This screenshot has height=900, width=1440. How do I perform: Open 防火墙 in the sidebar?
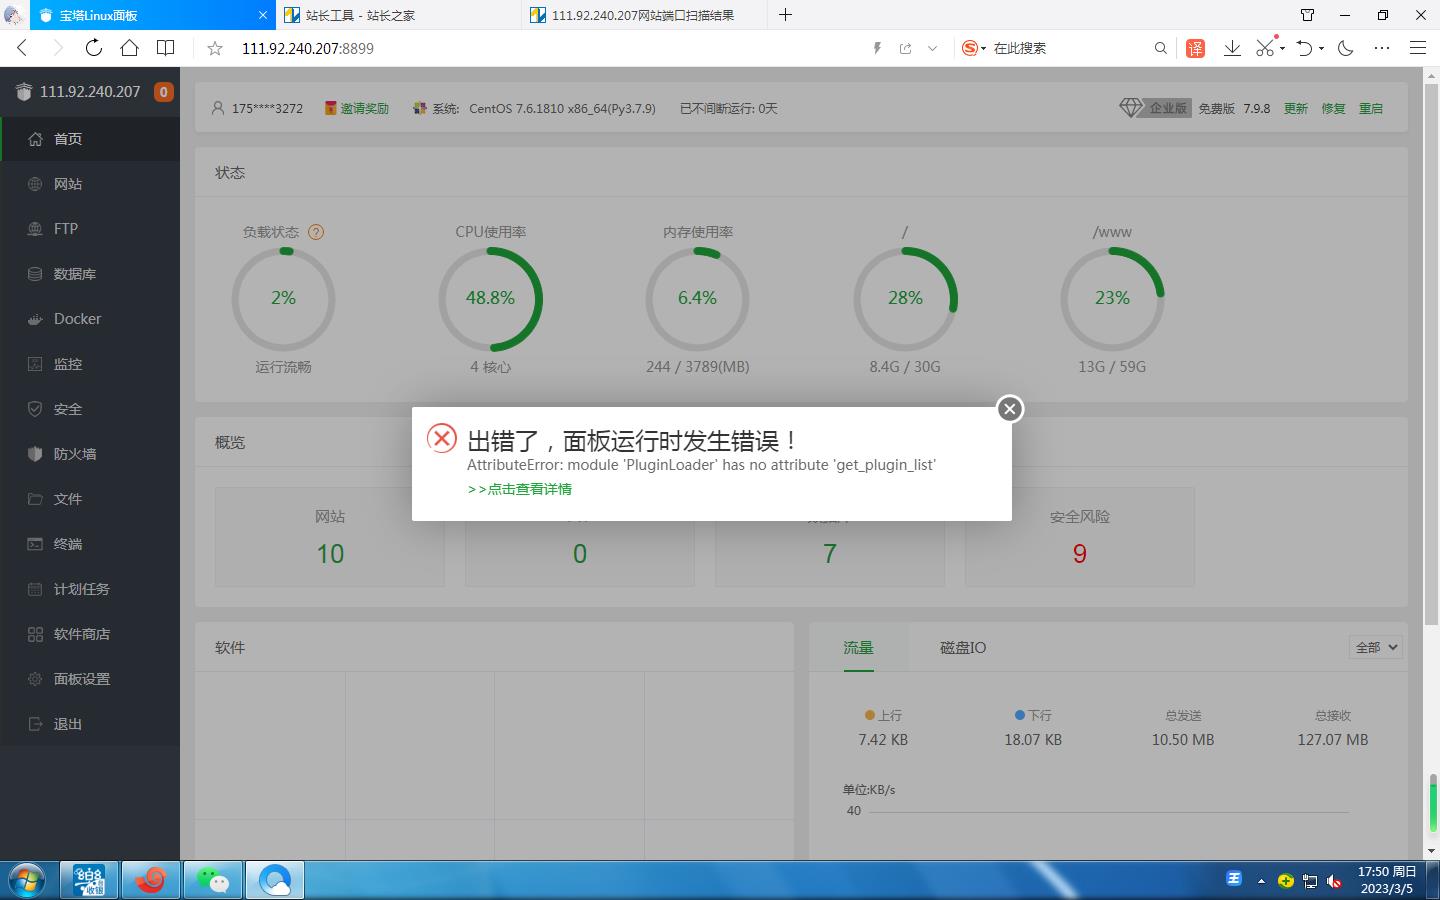pos(90,454)
